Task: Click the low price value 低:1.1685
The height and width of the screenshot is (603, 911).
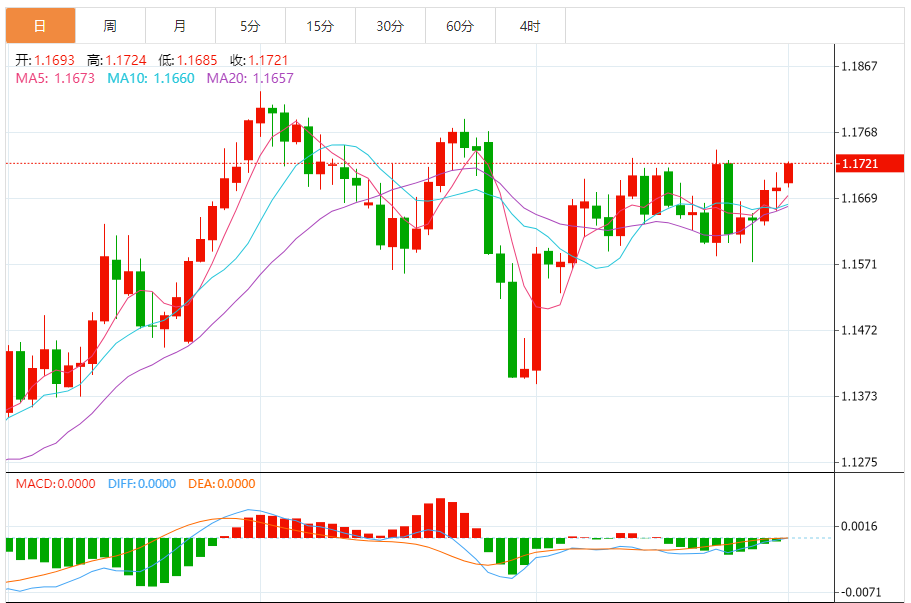Action: [188, 60]
